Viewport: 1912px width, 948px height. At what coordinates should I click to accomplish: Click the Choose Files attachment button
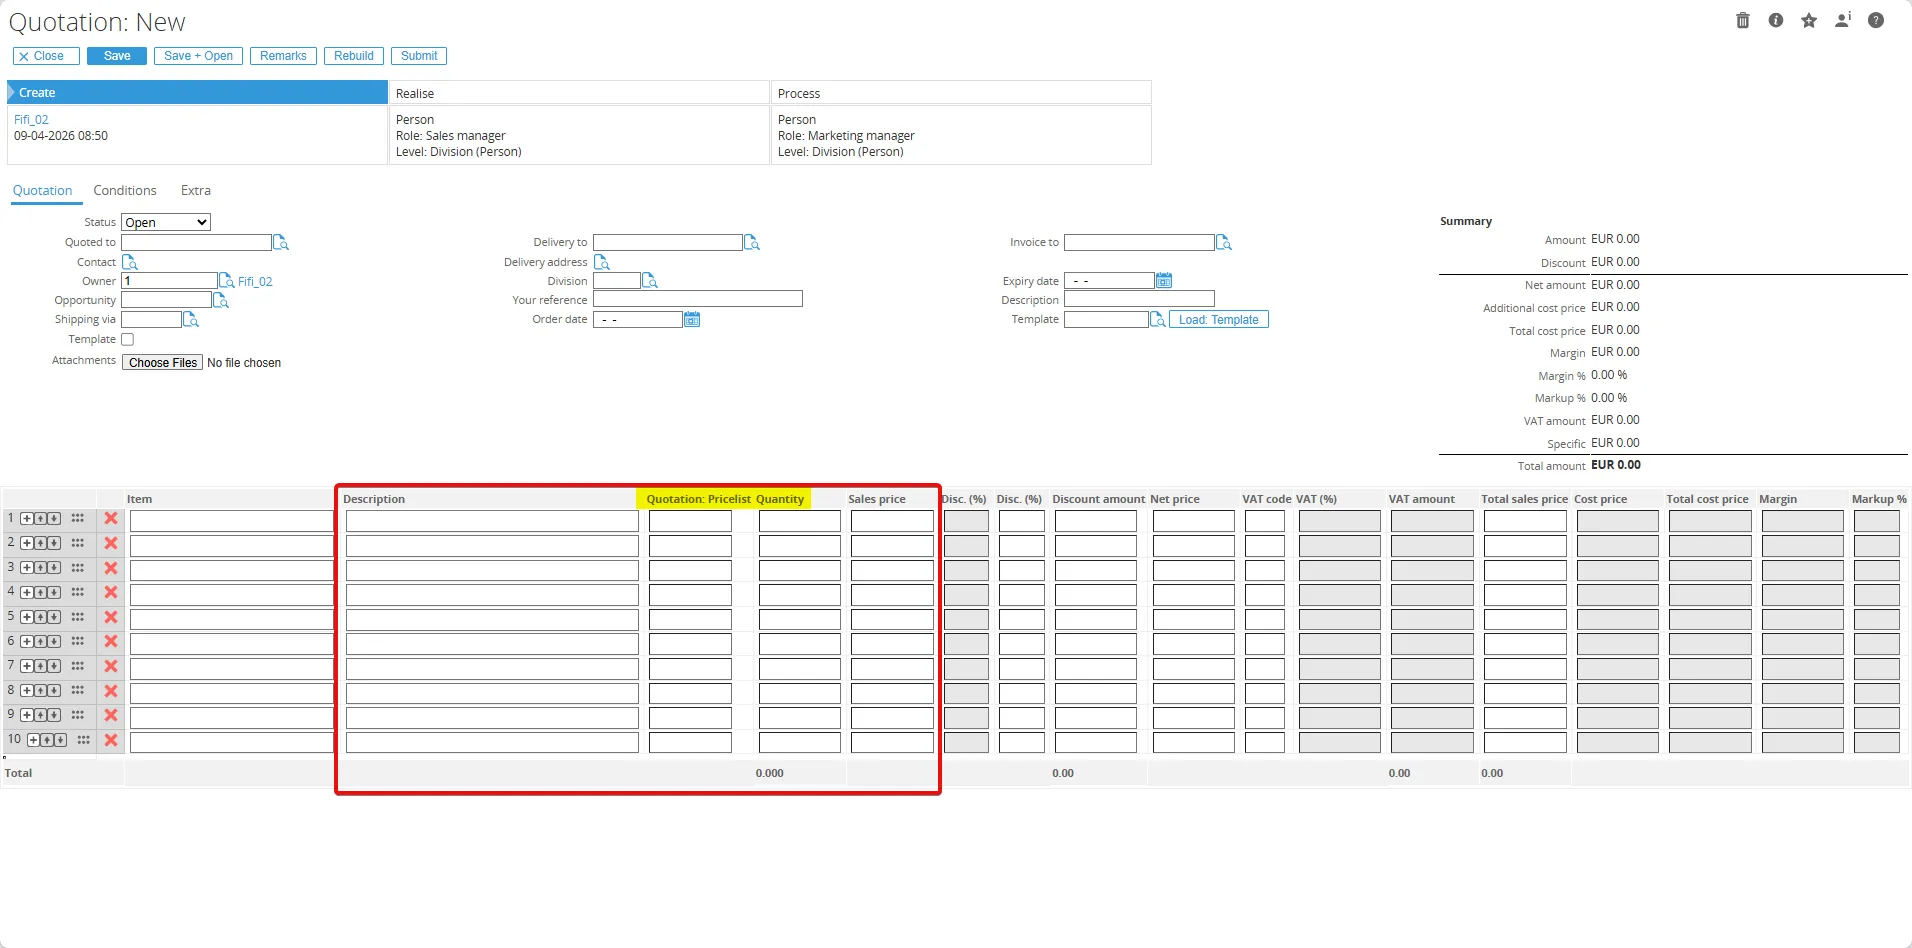pos(163,363)
